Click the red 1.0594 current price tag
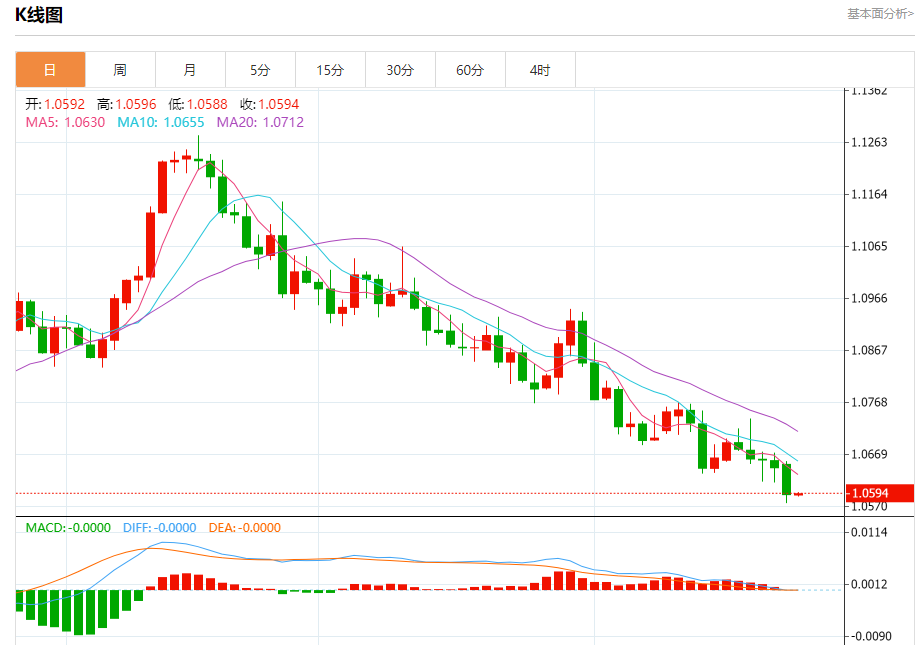The width and height of the screenshot is (922, 645). click(880, 493)
